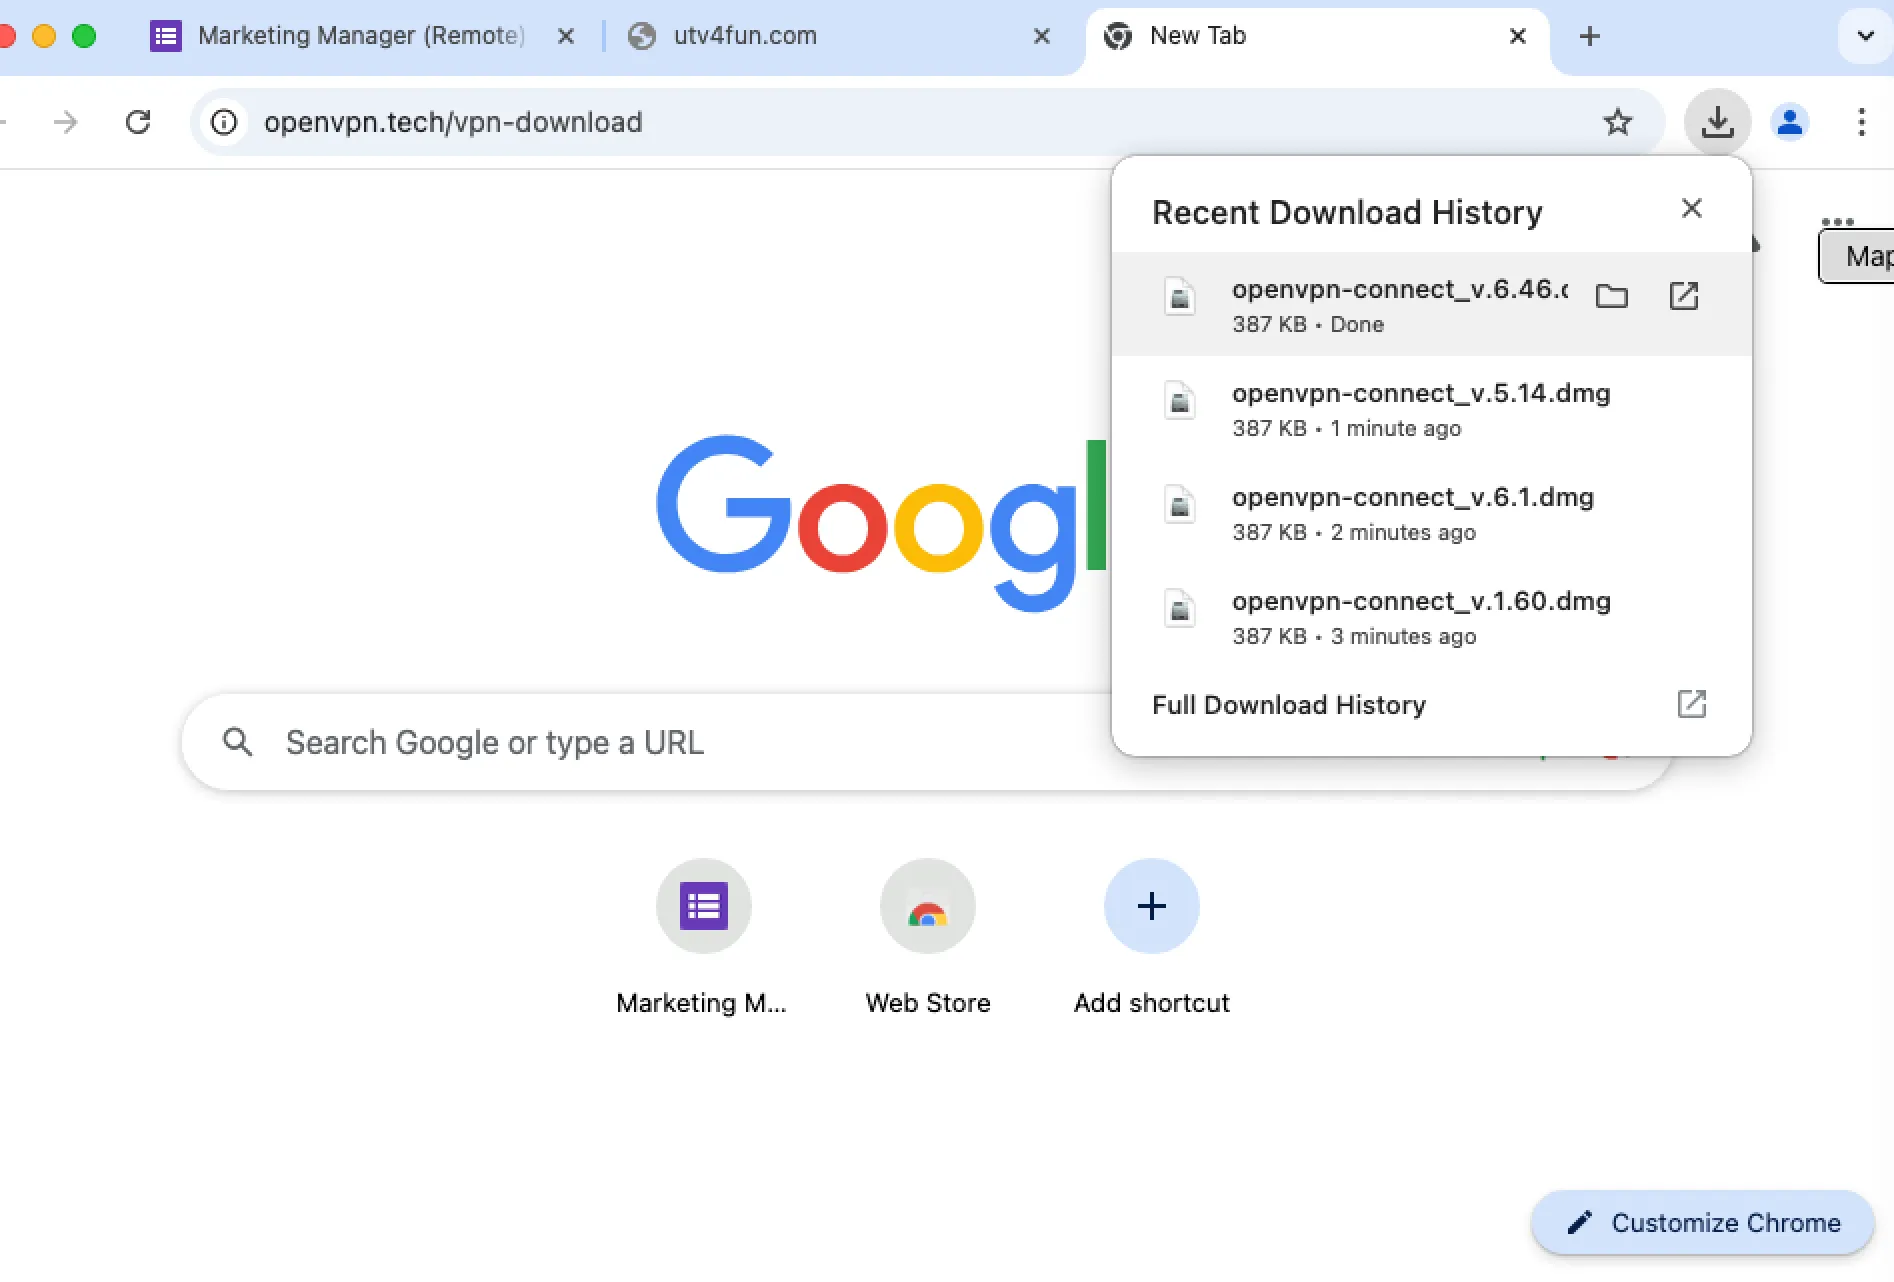Open the Web Store shortcut

pos(927,907)
